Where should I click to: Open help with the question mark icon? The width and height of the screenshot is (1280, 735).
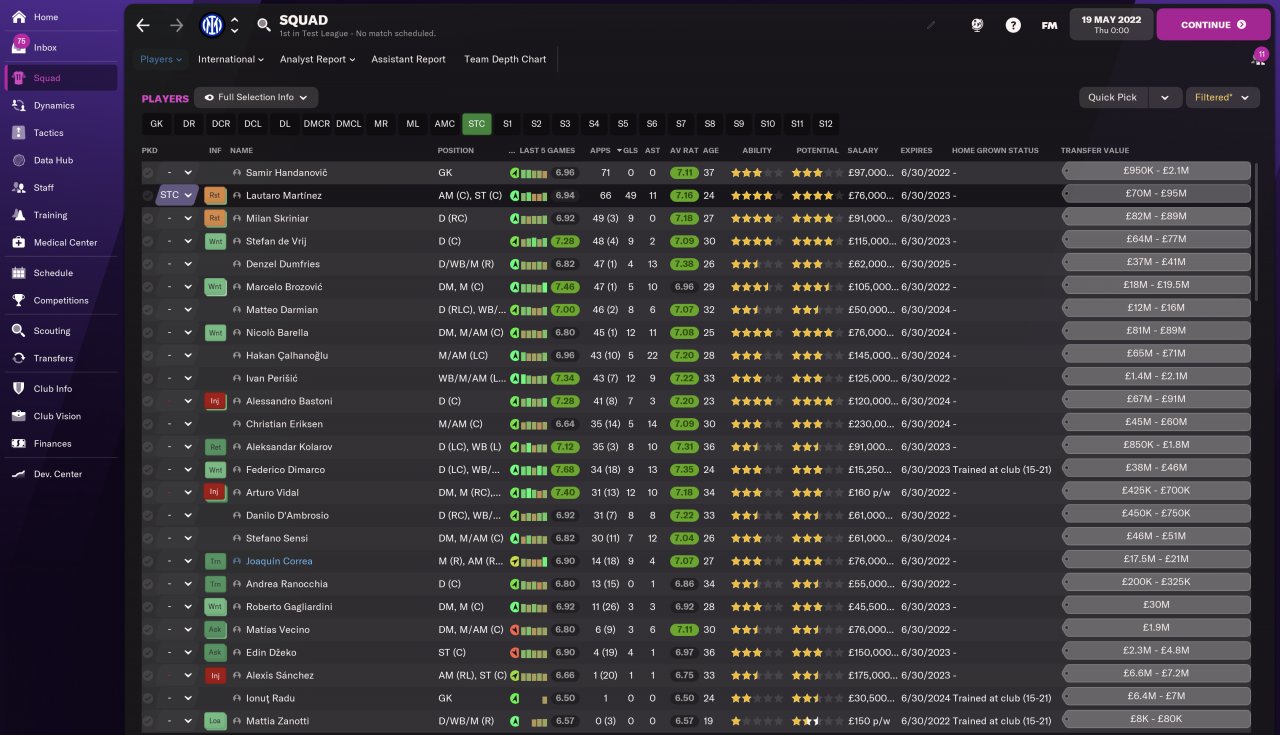(1013, 25)
